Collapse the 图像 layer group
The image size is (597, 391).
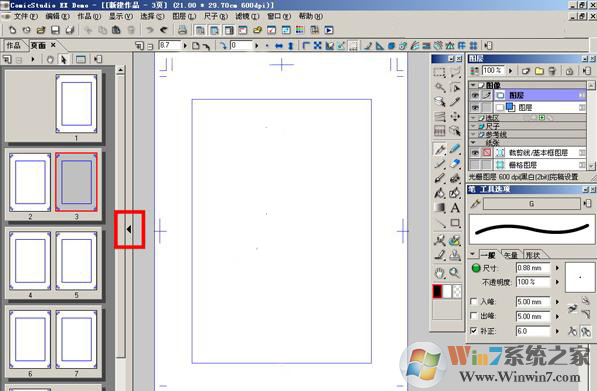(473, 85)
